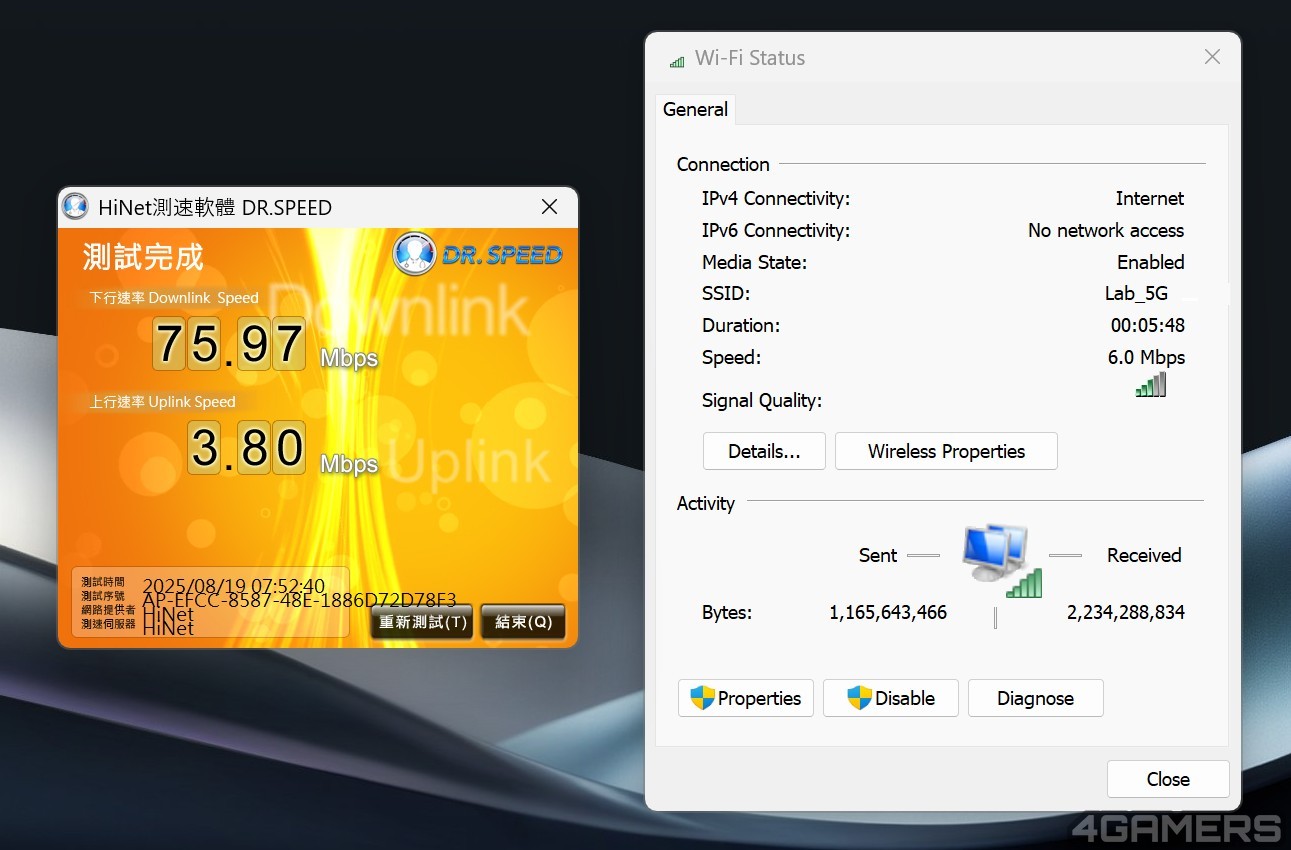Click the 下行速率 Downlink Speed label

(174, 297)
